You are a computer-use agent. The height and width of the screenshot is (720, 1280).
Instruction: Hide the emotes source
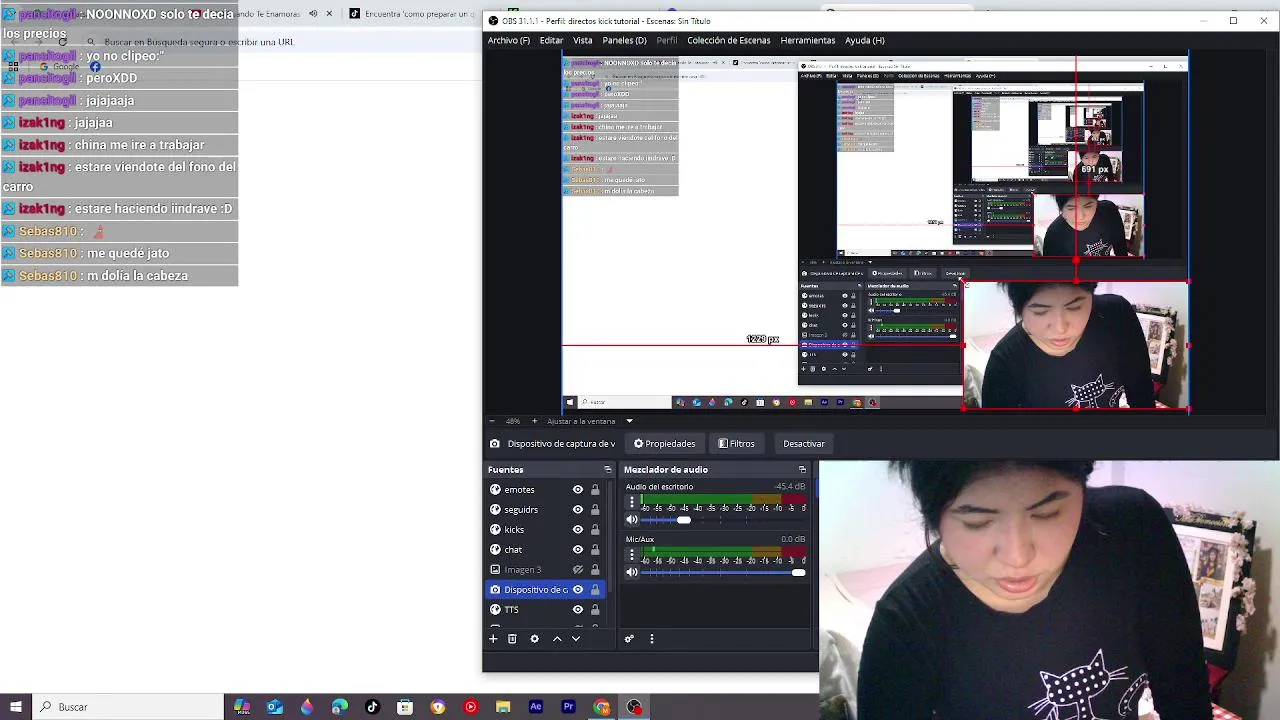click(577, 490)
